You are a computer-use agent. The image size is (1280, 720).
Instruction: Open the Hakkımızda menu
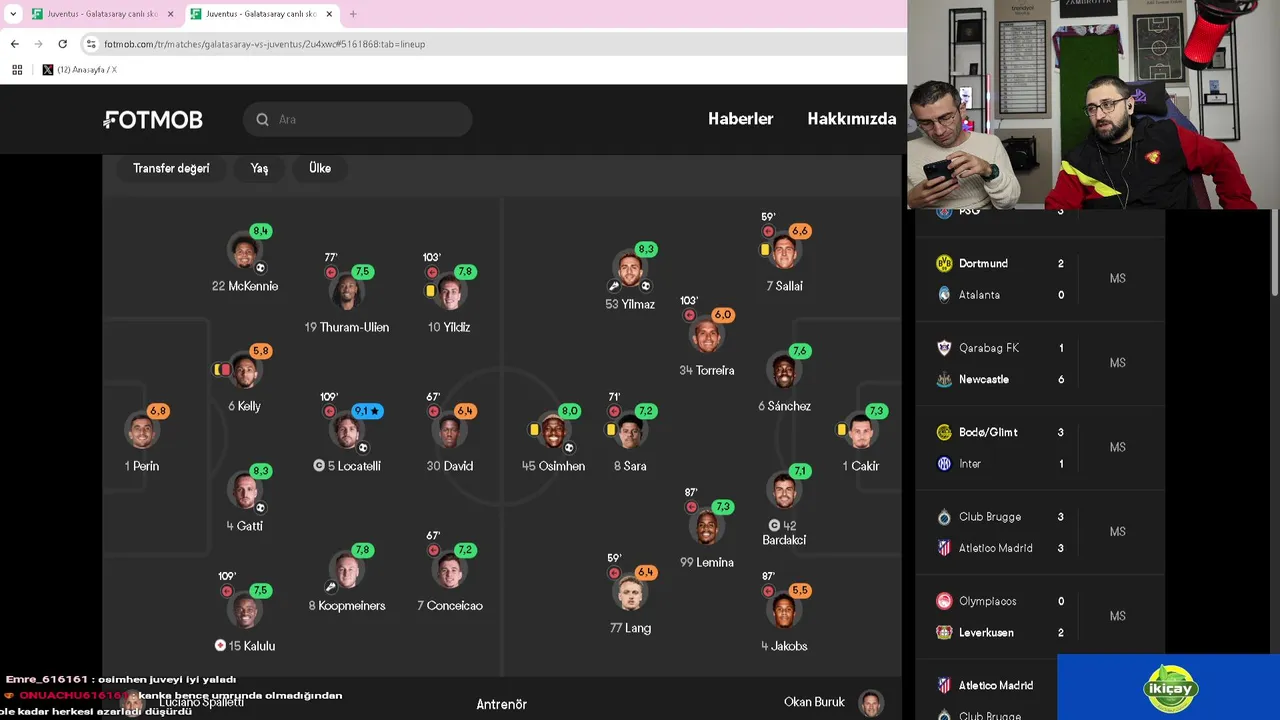[852, 119]
